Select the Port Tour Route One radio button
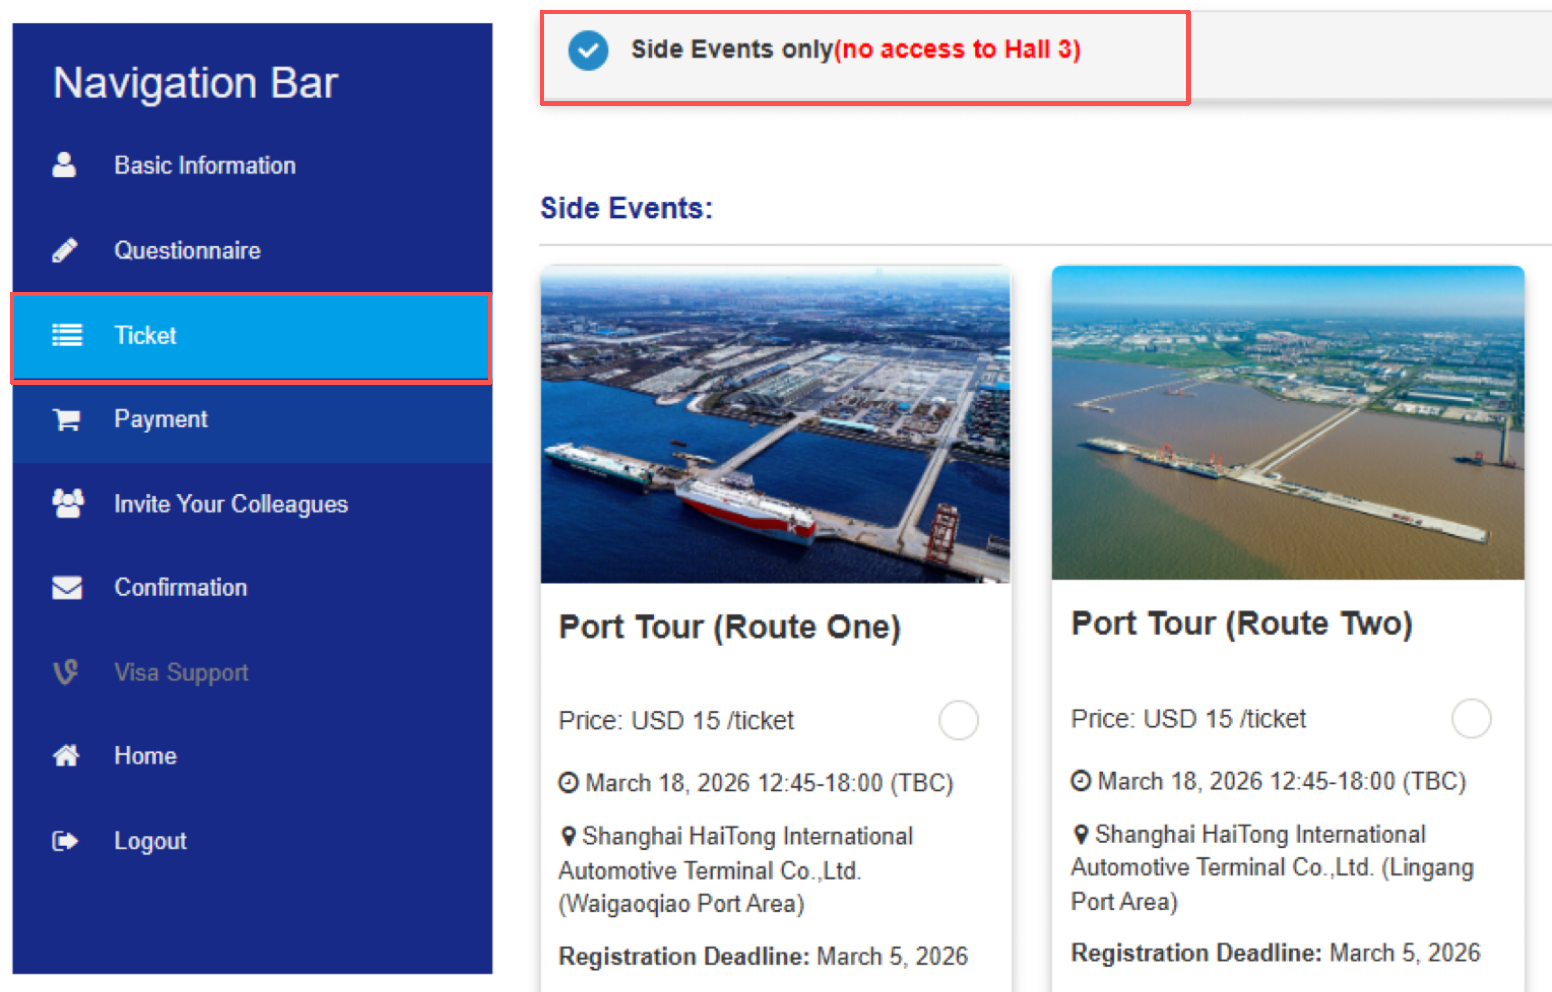Viewport: 1552px width, 992px height. tap(958, 720)
